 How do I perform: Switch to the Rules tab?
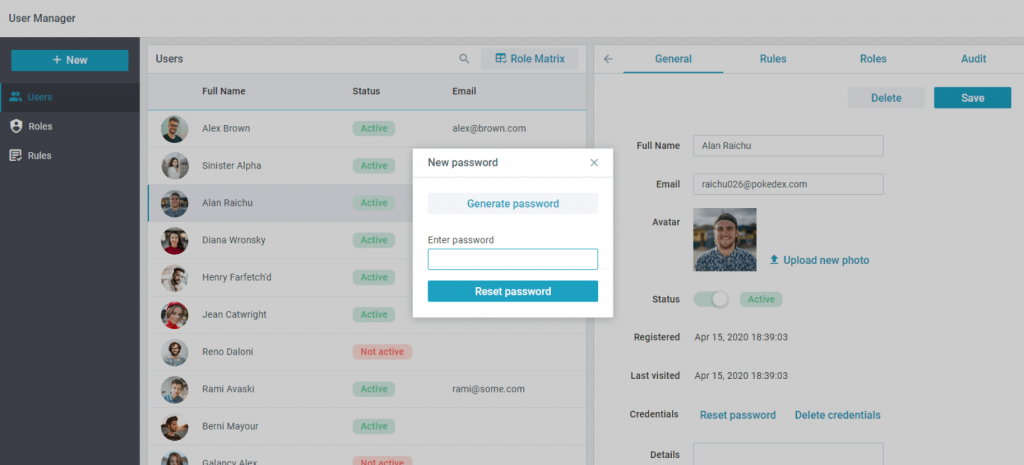click(x=772, y=59)
